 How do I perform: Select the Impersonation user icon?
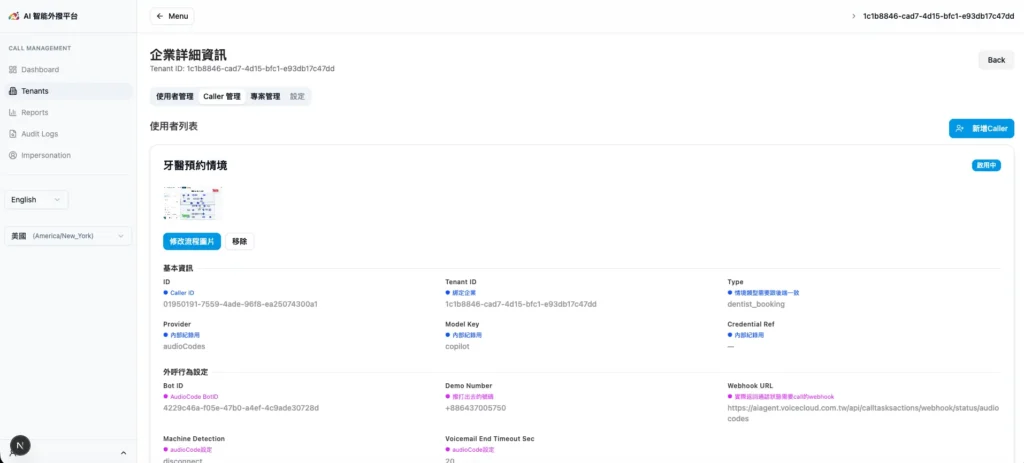pos(13,155)
